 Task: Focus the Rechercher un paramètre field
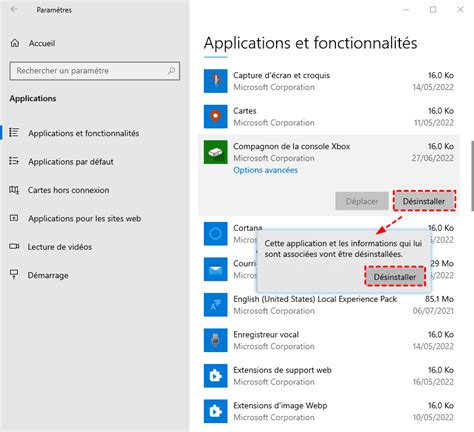coord(95,71)
